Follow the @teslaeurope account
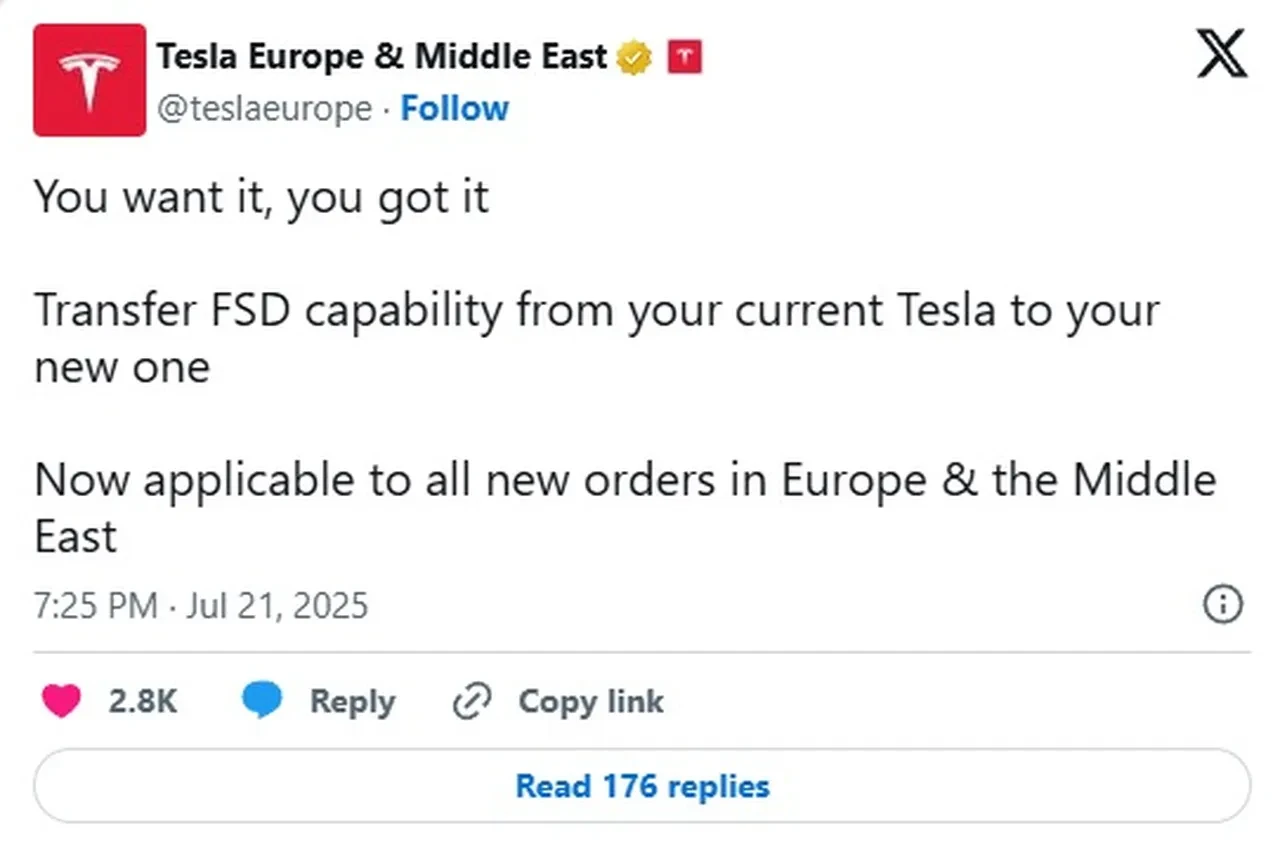The image size is (1280, 854). coord(455,108)
